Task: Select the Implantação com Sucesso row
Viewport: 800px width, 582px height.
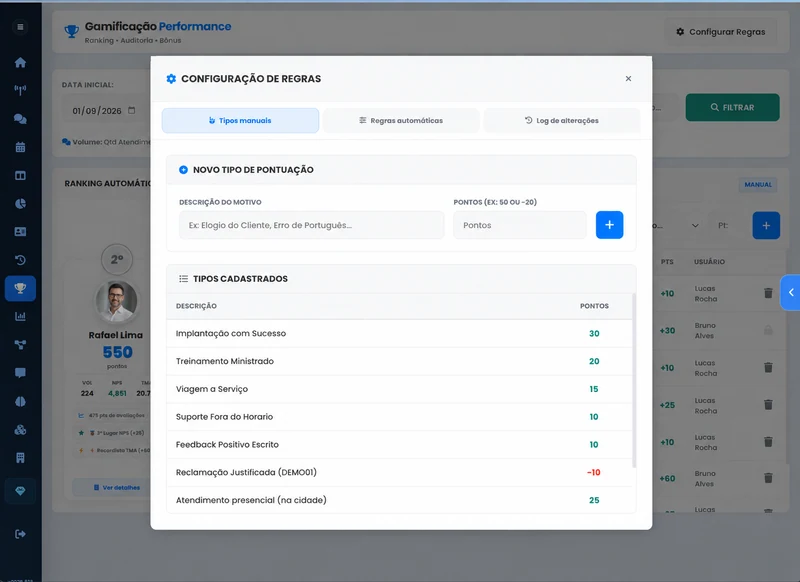Action: (x=399, y=334)
